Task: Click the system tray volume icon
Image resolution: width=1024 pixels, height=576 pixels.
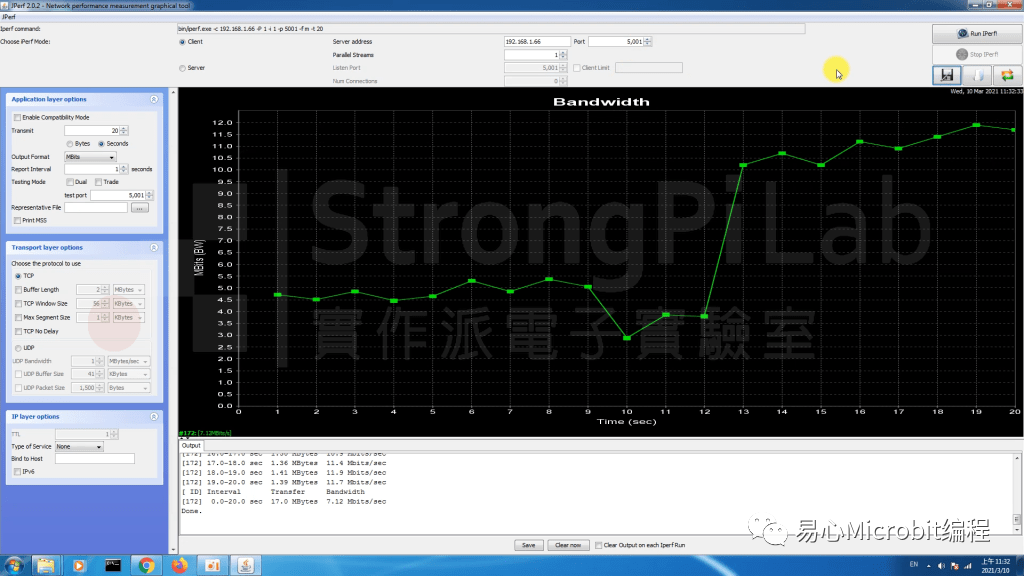Action: click(941, 566)
